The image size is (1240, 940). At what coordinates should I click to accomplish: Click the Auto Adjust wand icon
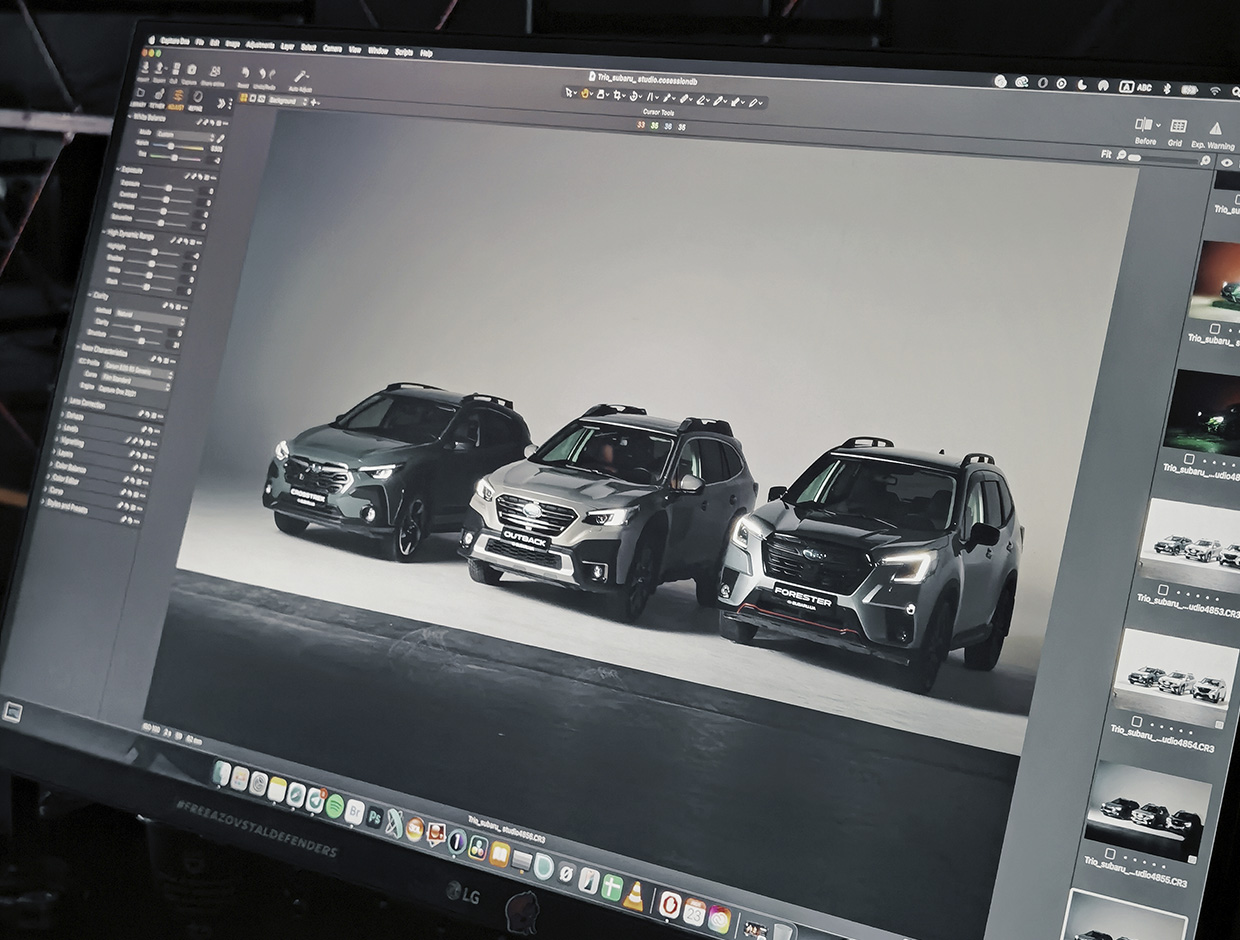click(301, 76)
